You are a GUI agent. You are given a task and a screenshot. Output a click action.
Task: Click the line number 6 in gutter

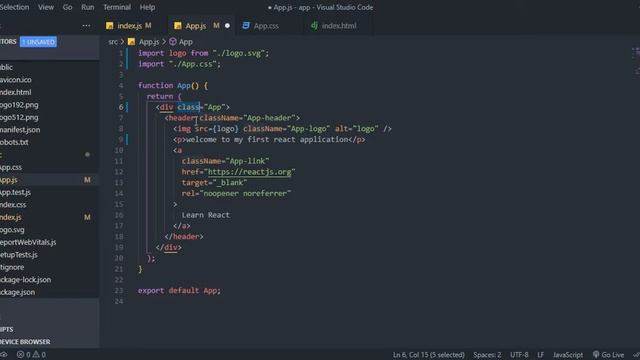121,107
